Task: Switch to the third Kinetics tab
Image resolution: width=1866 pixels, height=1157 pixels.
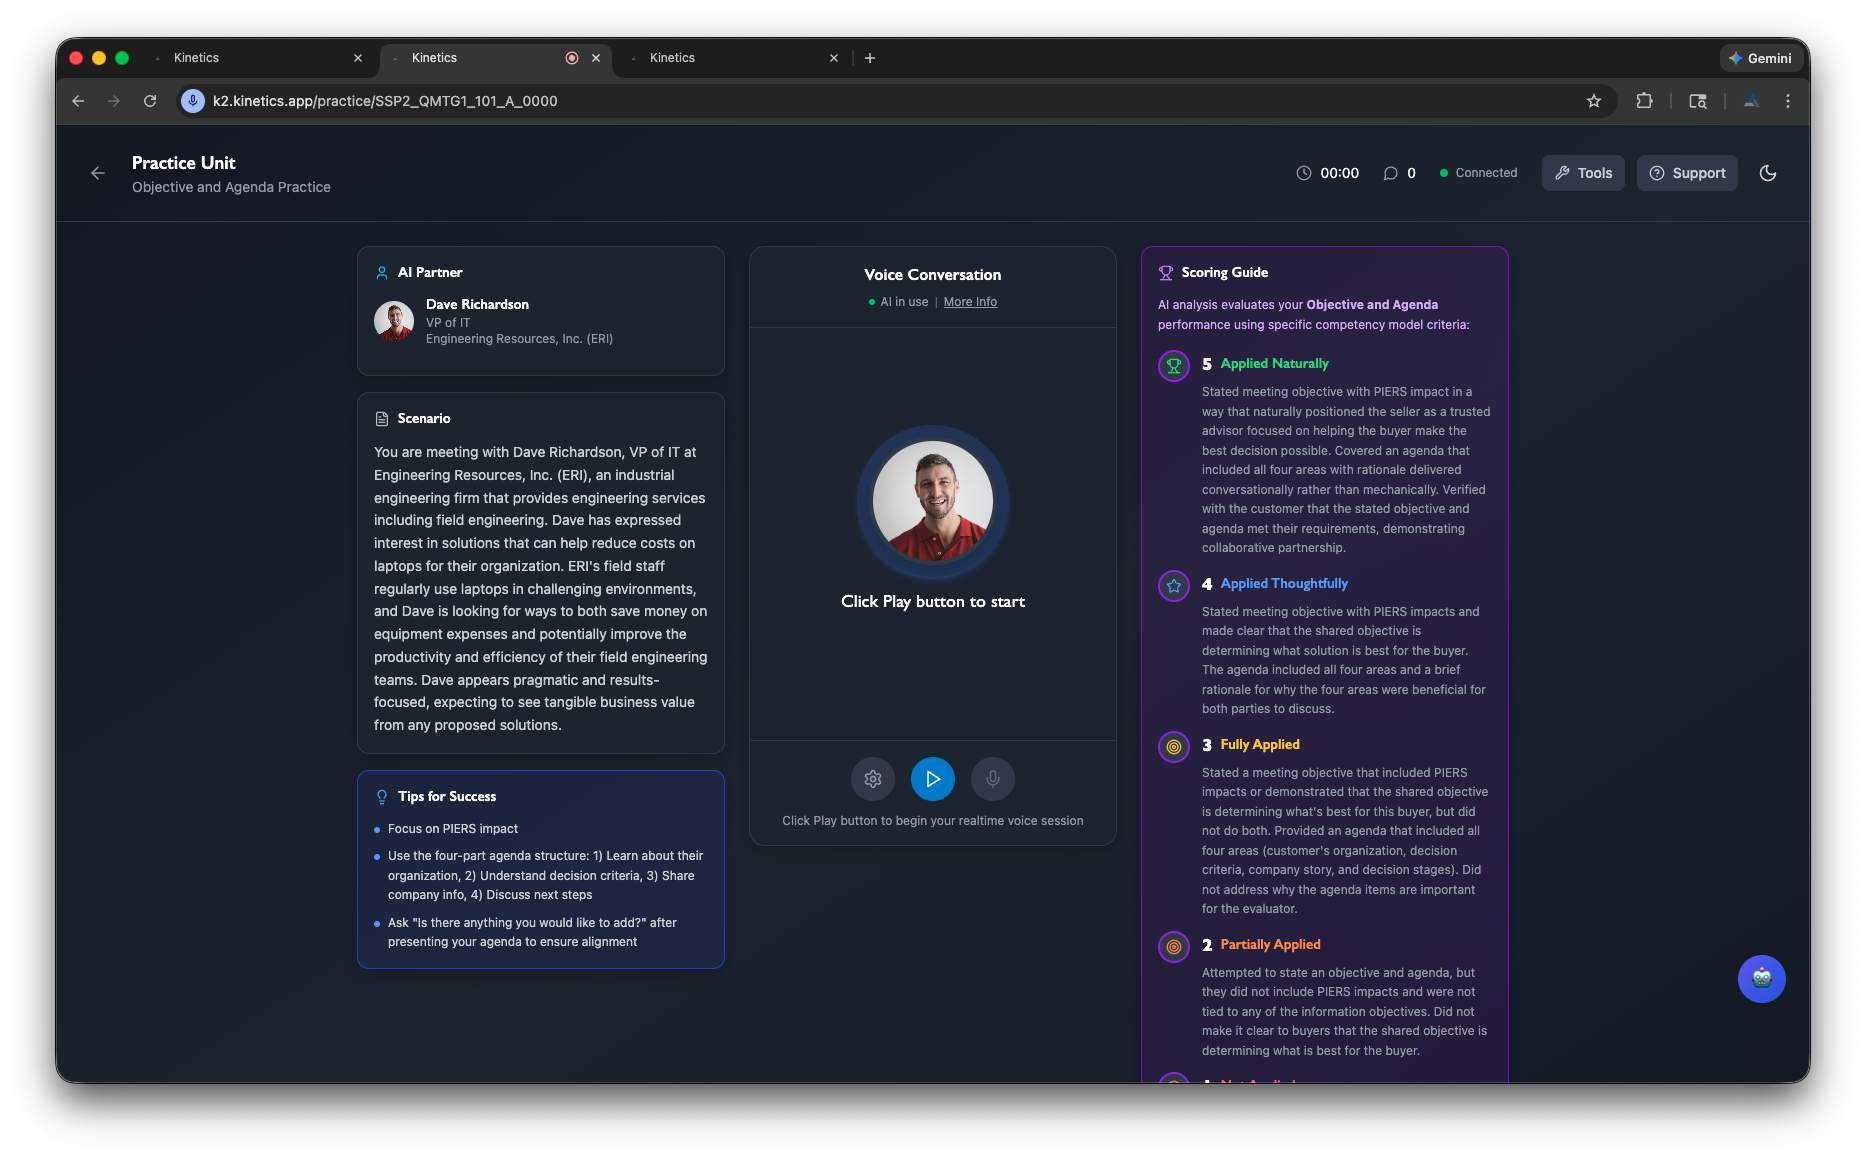Action: tap(732, 58)
